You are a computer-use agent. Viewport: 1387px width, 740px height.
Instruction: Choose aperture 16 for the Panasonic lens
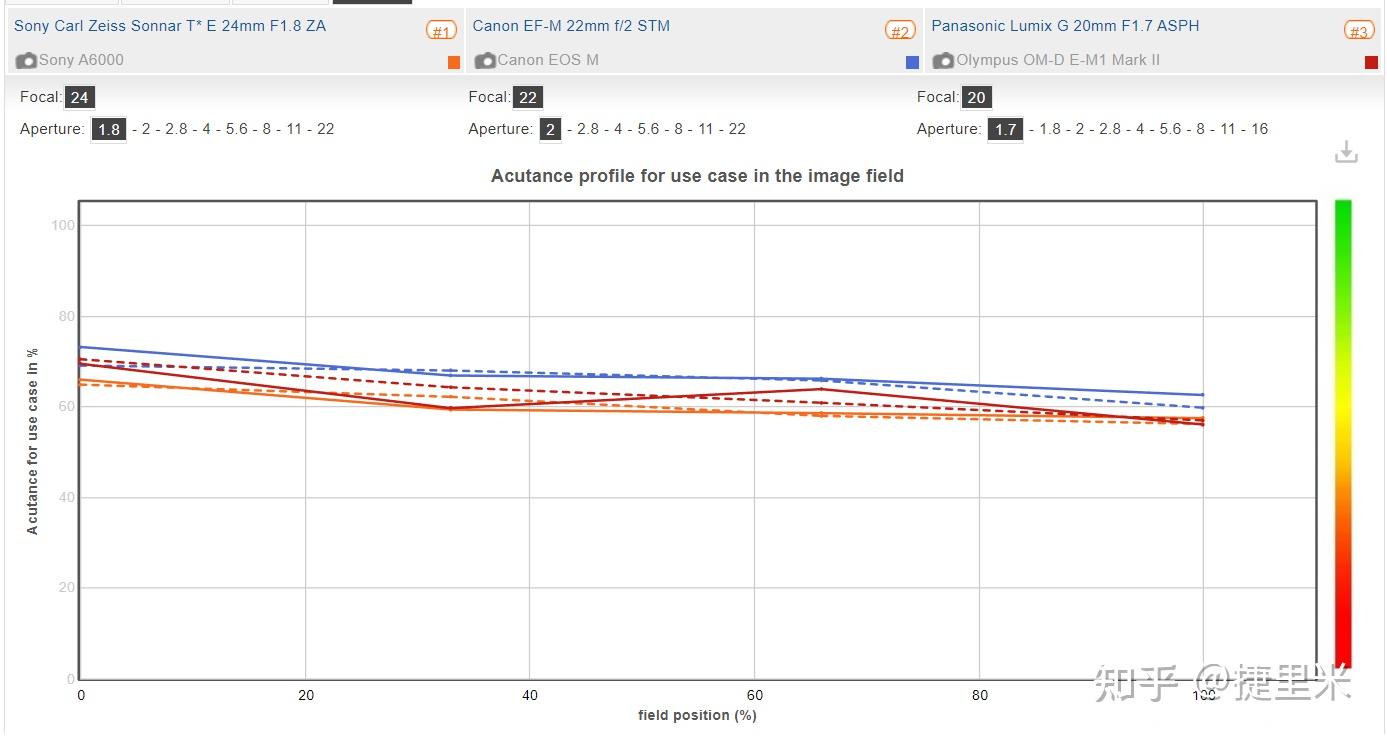(1259, 129)
